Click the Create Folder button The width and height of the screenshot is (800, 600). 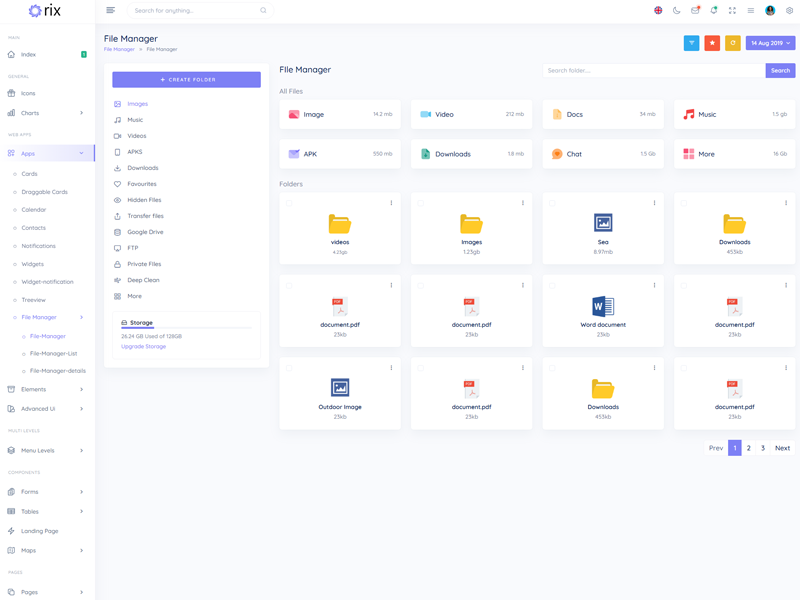point(186,79)
